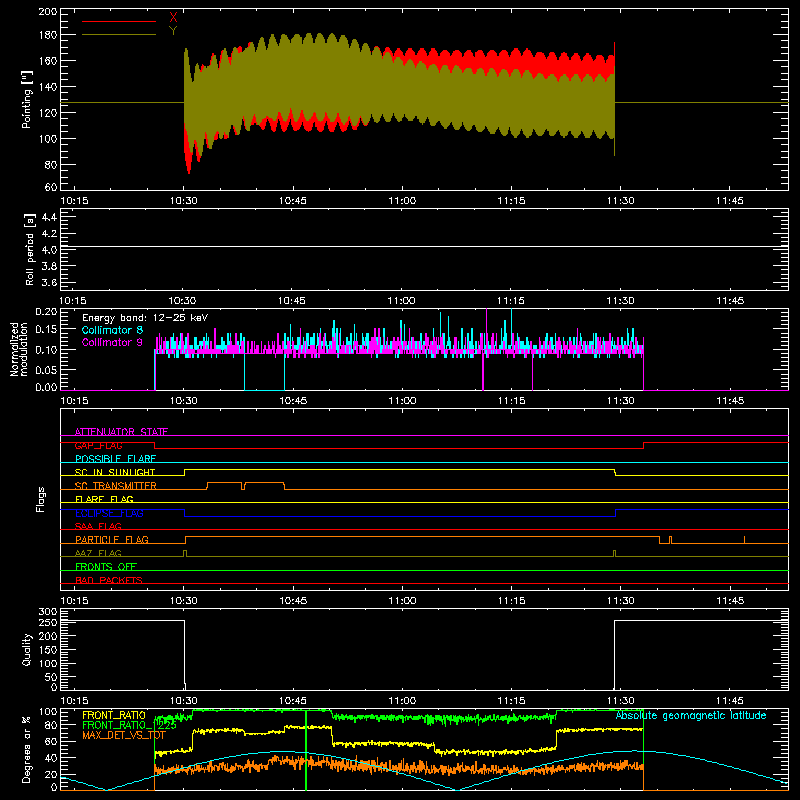Select the FLARE_FLAG label

point(104,499)
